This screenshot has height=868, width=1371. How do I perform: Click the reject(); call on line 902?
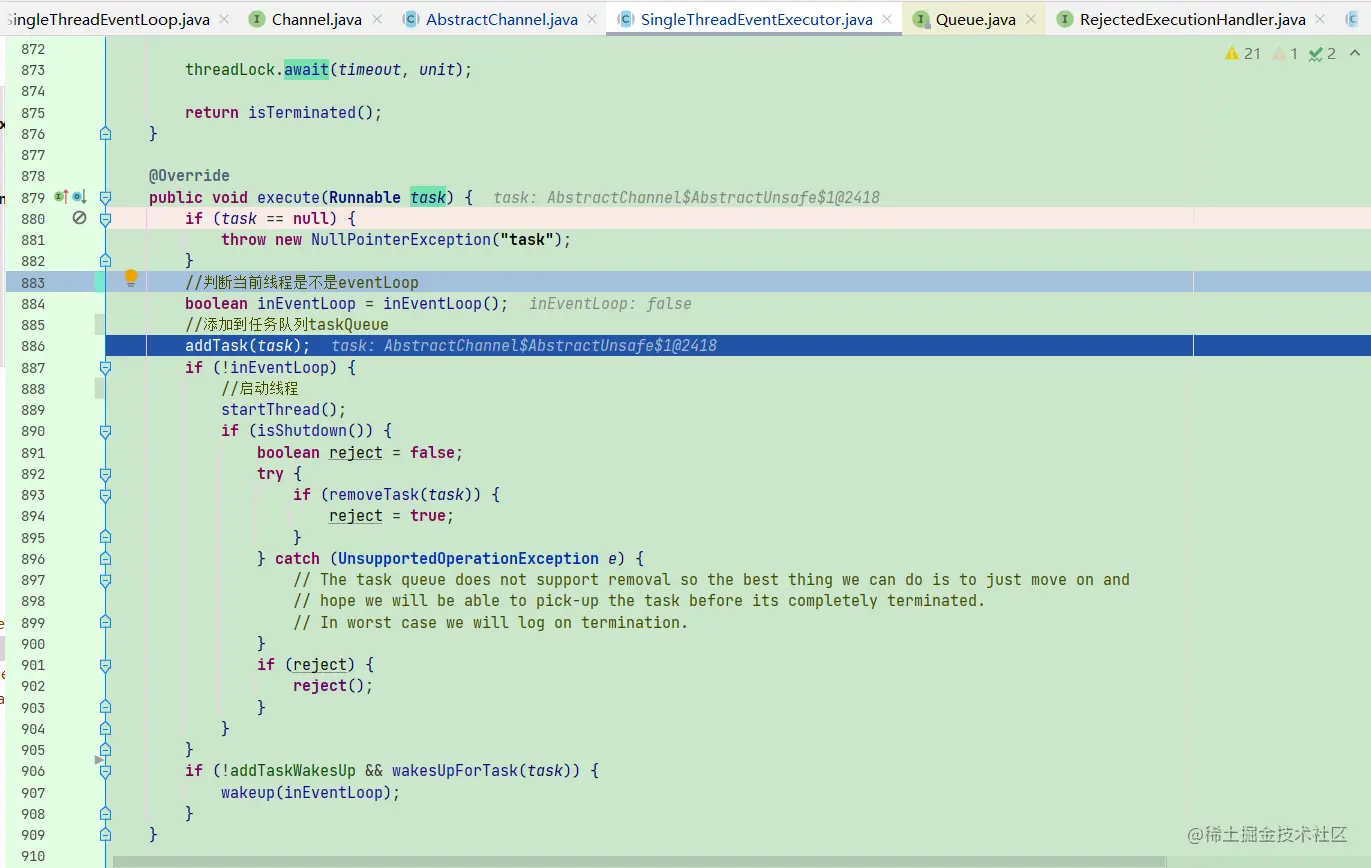coord(333,686)
